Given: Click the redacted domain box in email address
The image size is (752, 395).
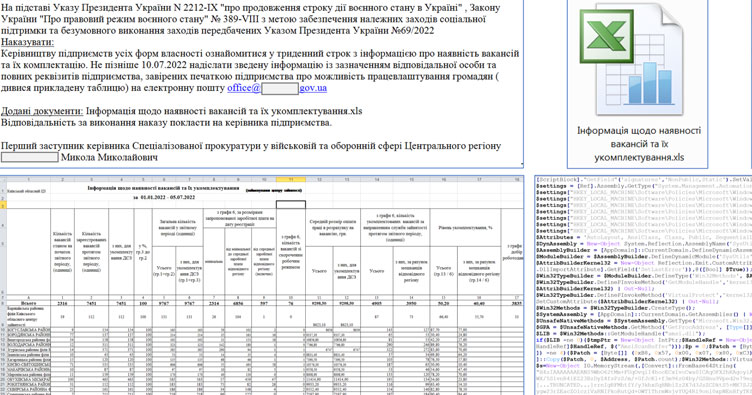Looking at the screenshot, I should coord(280,88).
